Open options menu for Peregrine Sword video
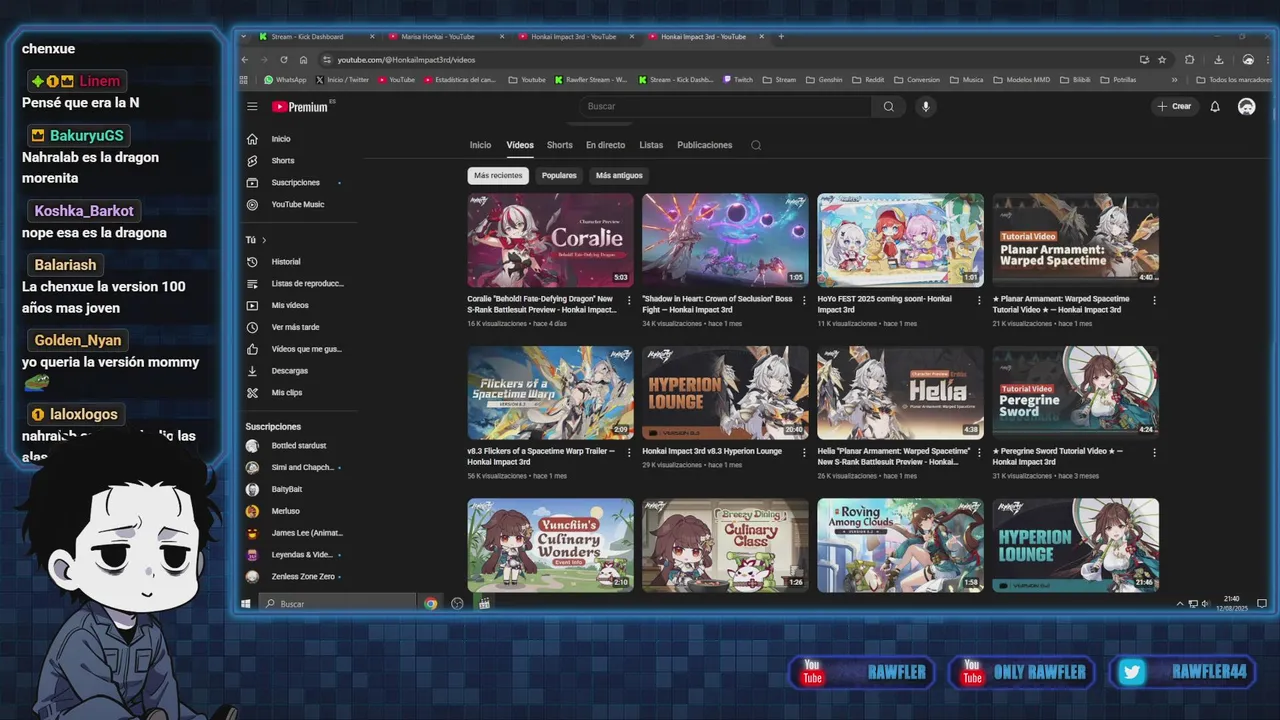The width and height of the screenshot is (1280, 720). pyautogui.click(x=1154, y=452)
